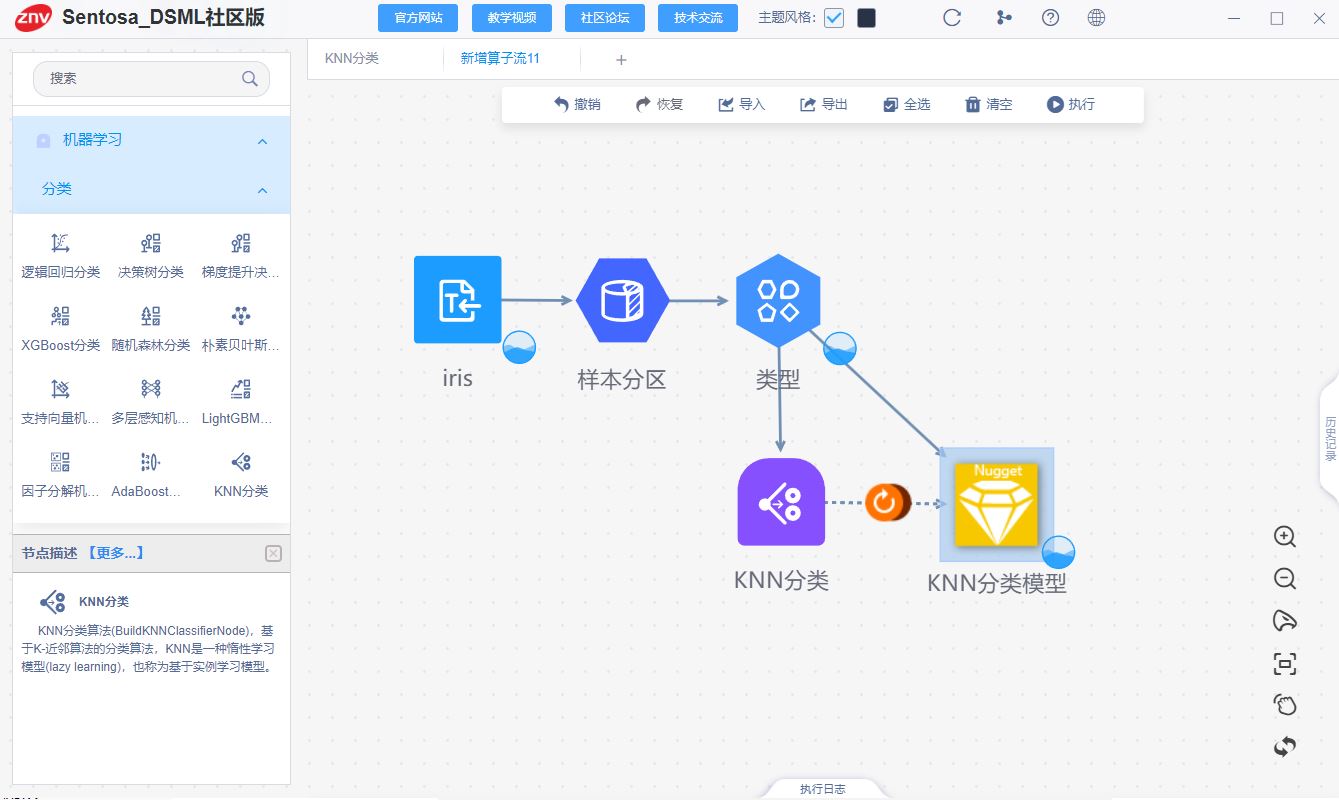Click the wave badge on KNN分类模型 node
The image size is (1339, 800).
[x=1058, y=552]
